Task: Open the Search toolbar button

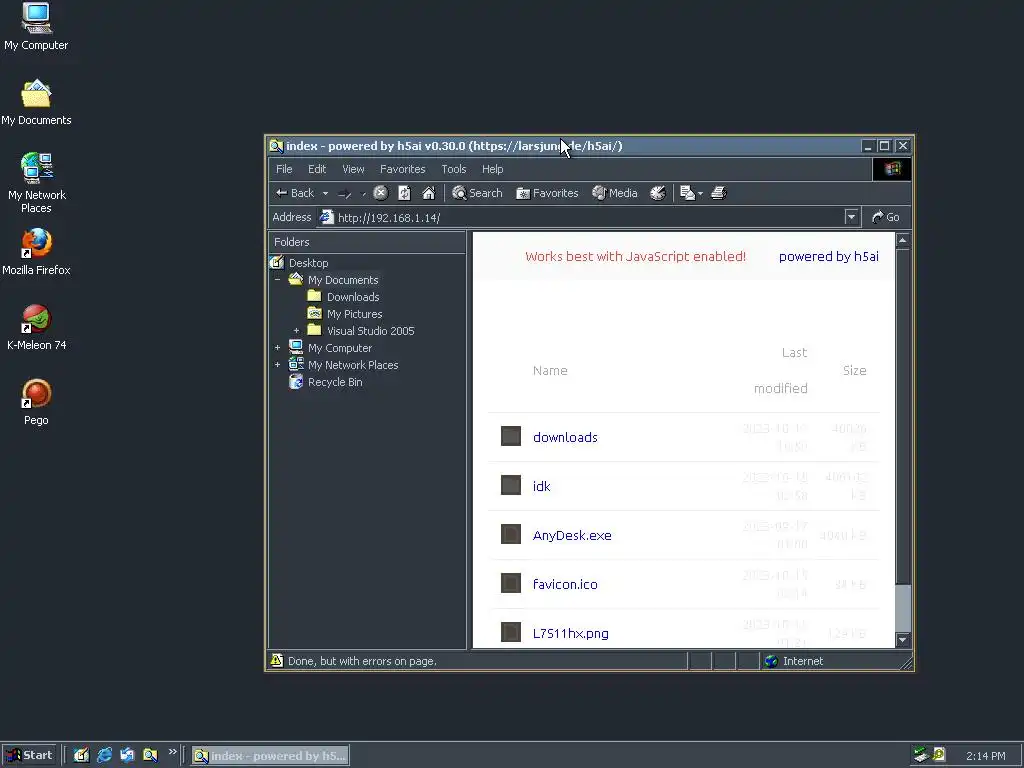Action: tap(477, 193)
